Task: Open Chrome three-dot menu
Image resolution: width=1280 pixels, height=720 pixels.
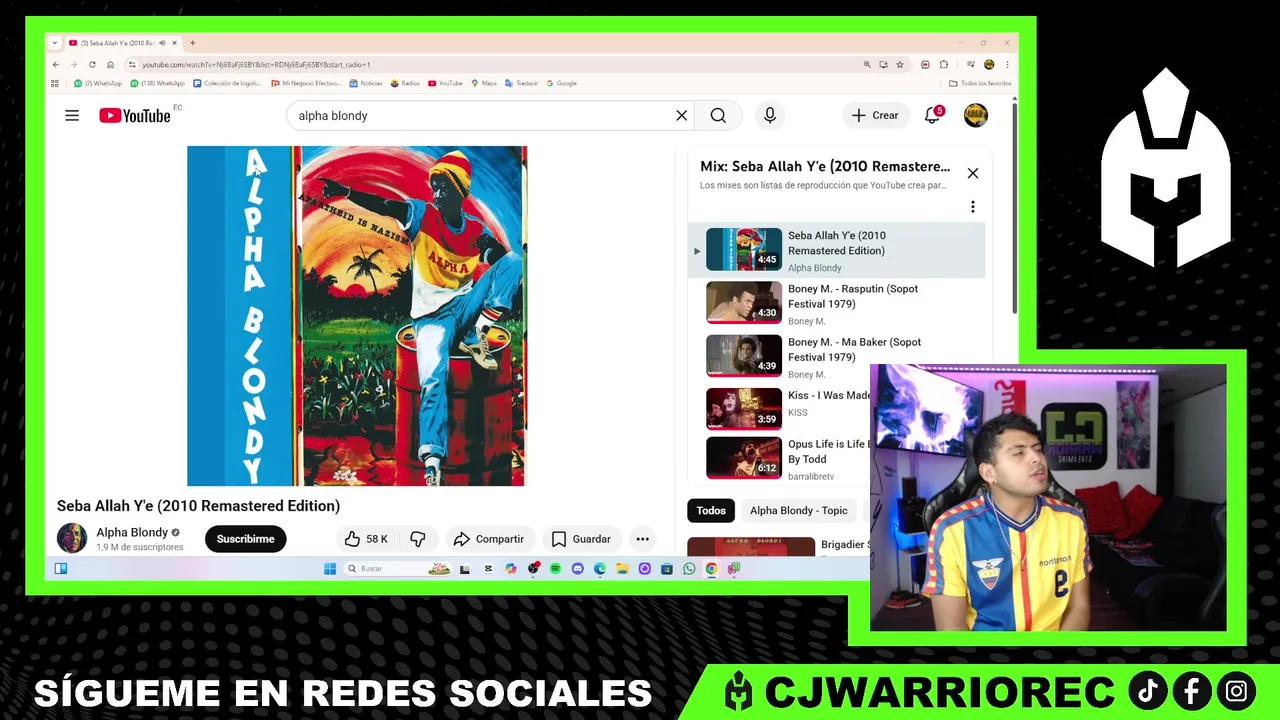Action: [x=1007, y=65]
